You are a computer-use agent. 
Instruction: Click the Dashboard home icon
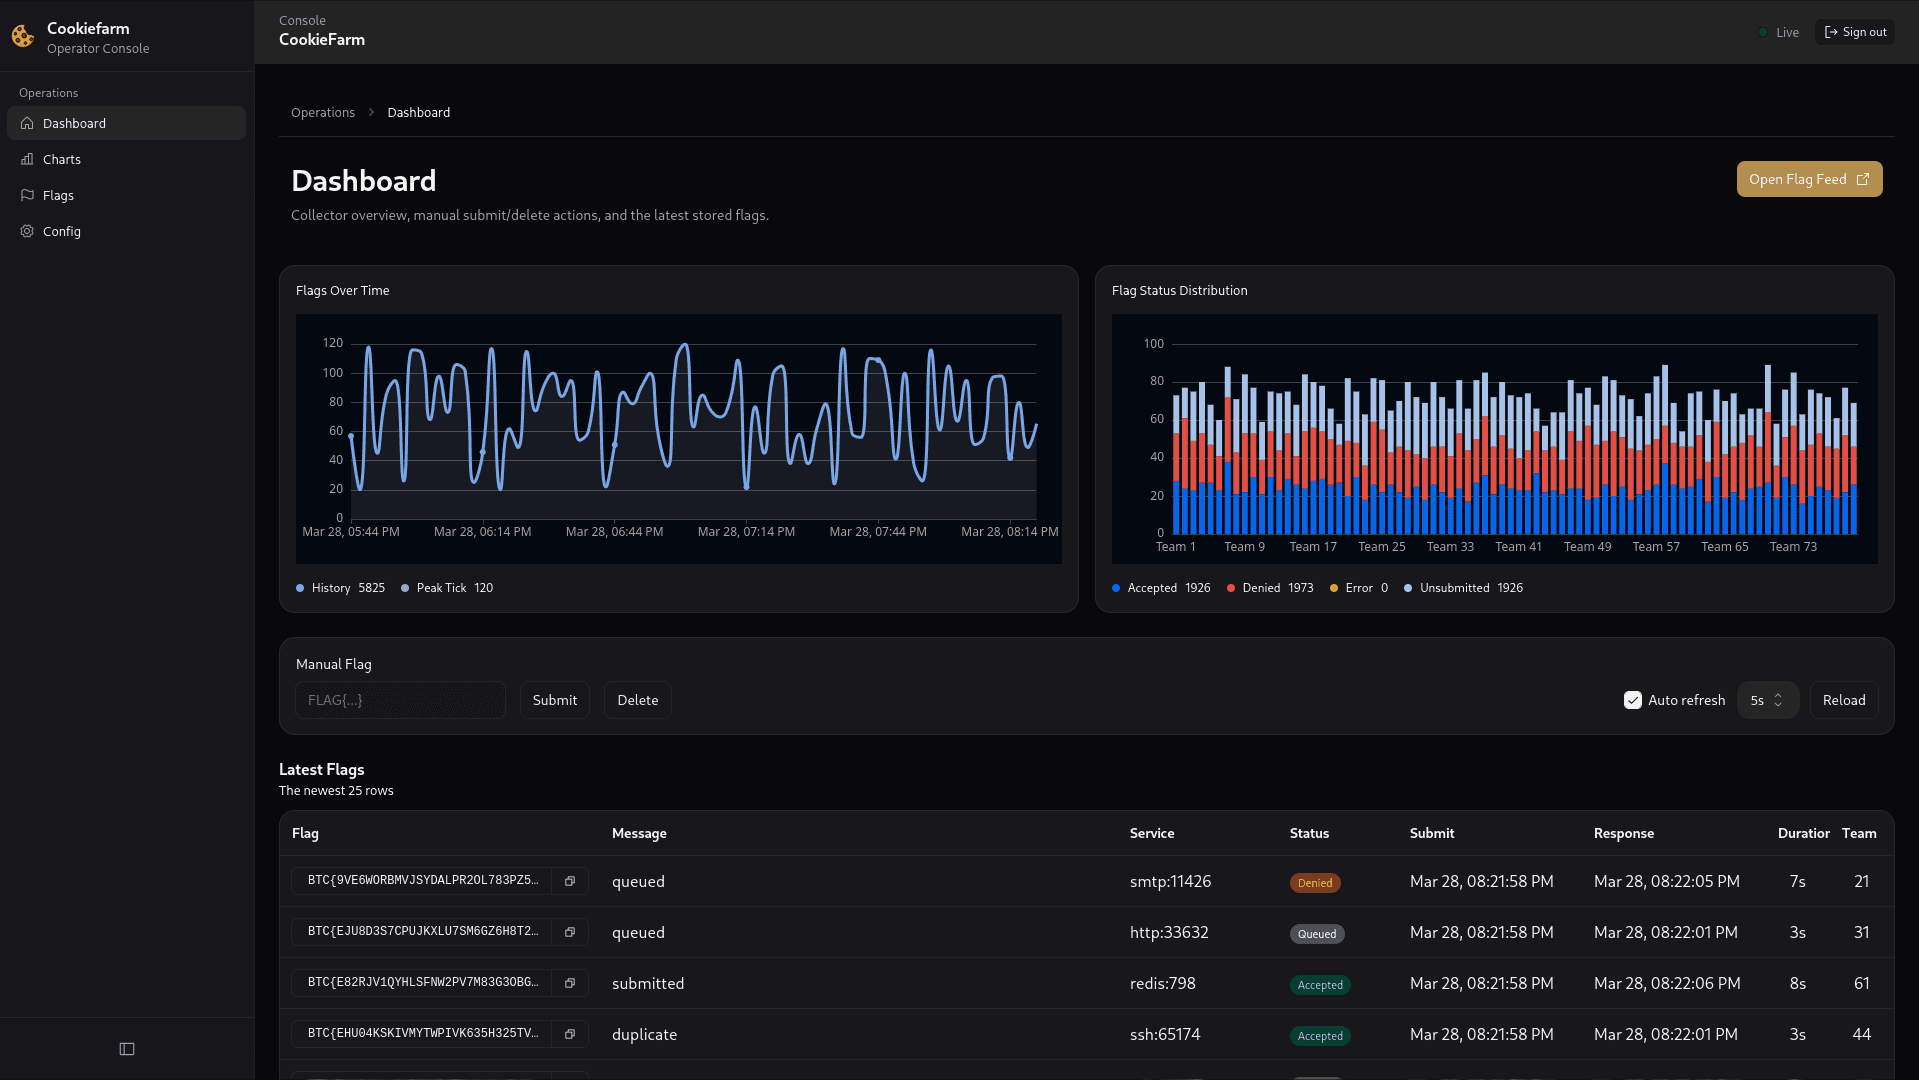[x=27, y=123]
